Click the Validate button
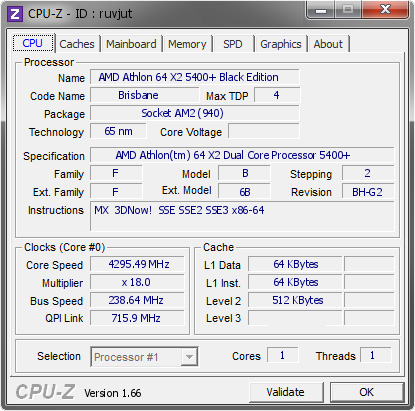 [x=286, y=392]
